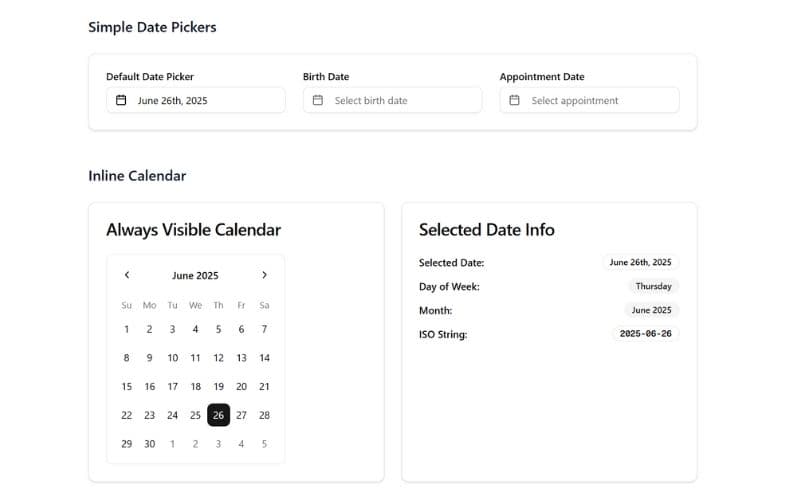Pick June 1 in inline calendar
Viewport: 800px width, 500px height.
click(x=127, y=329)
